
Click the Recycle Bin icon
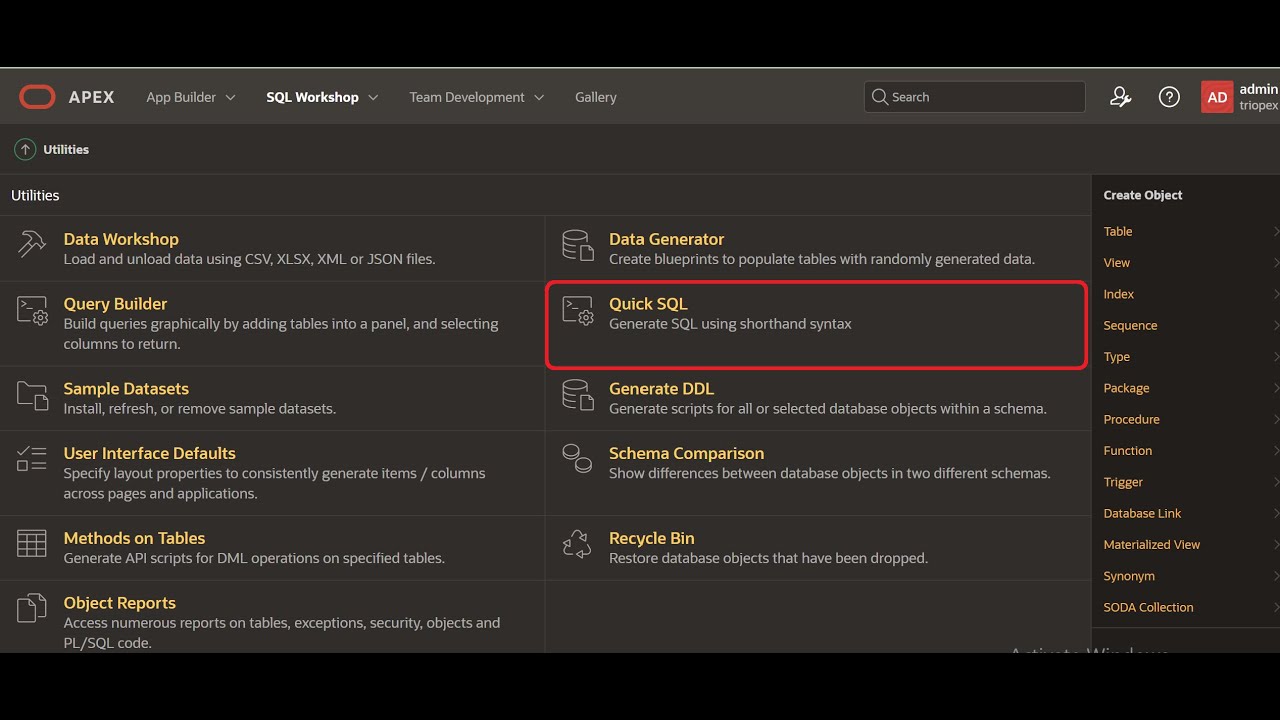coord(577,545)
